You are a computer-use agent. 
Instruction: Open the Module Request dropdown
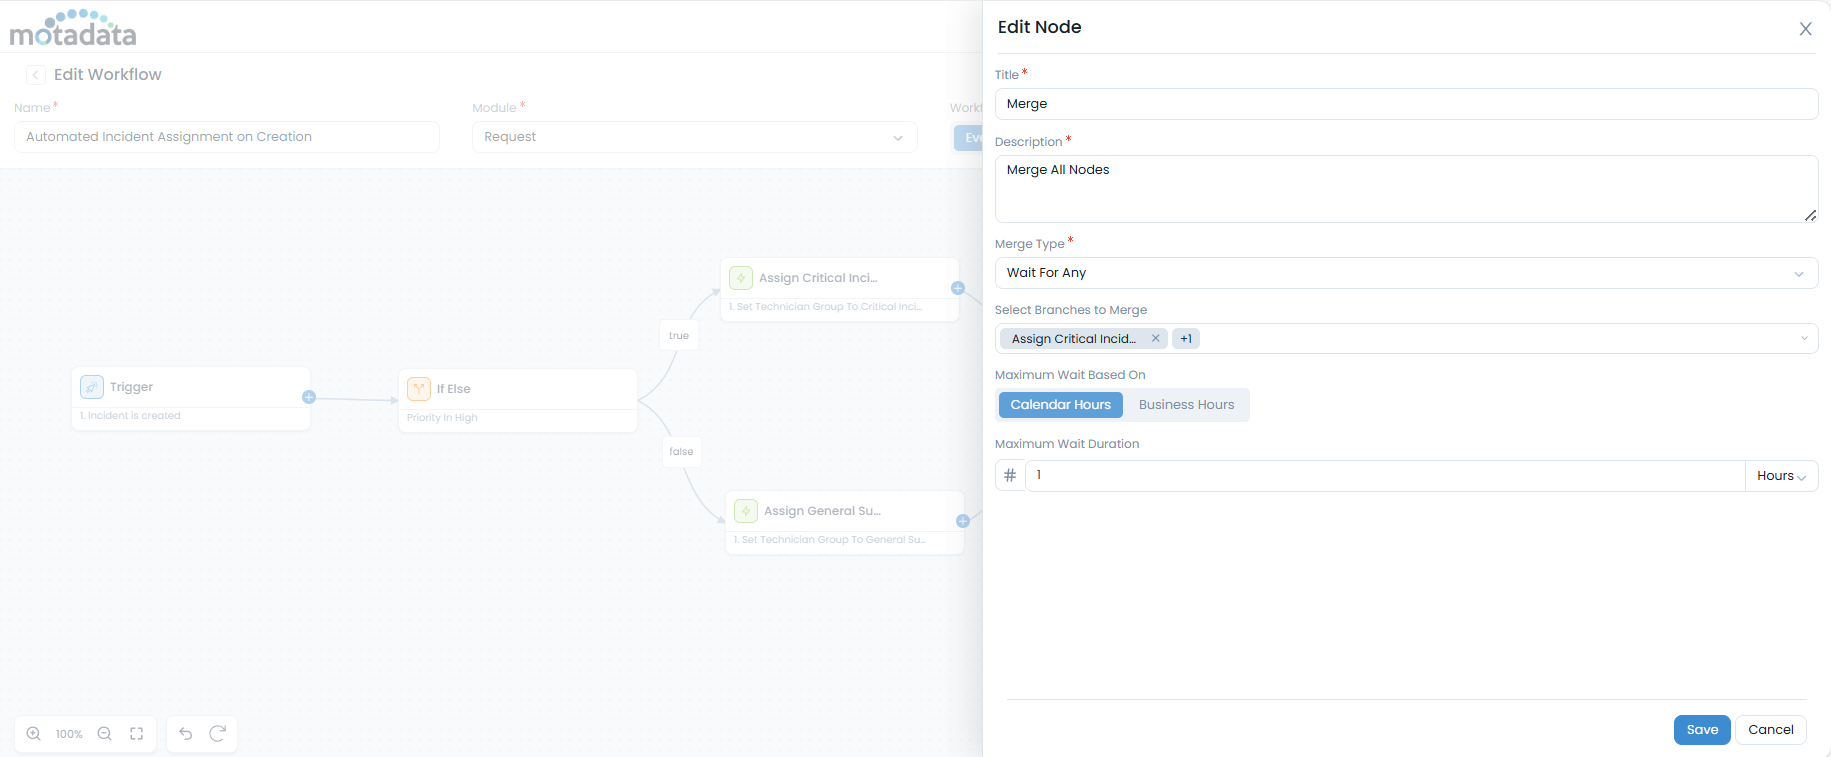click(x=694, y=137)
